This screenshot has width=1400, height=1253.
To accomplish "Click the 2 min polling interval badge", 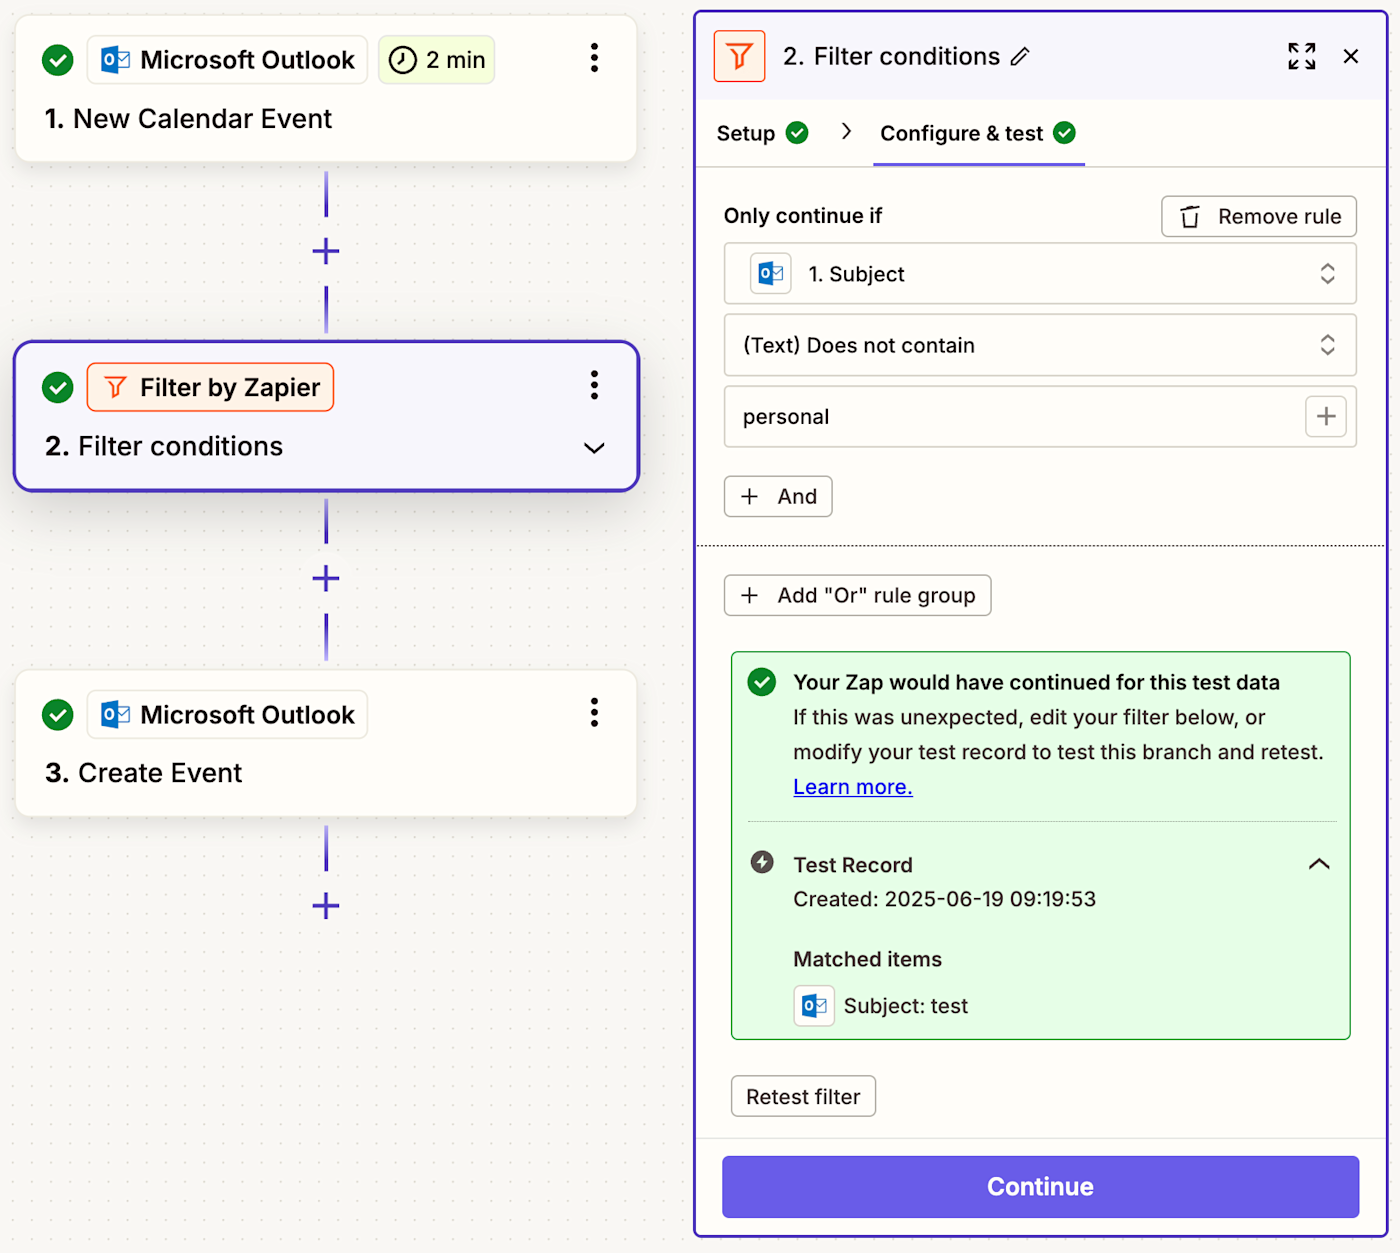I will [436, 60].
